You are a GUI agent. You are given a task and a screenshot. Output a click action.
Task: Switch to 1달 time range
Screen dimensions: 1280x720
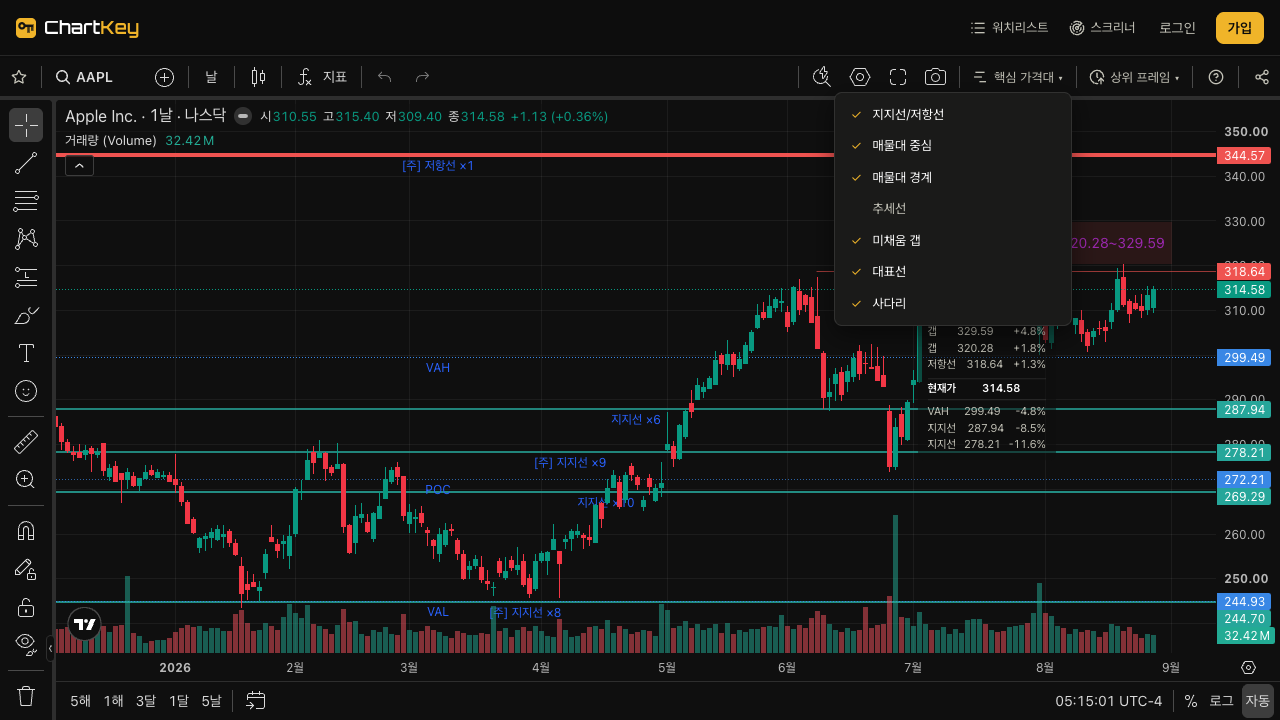(x=179, y=701)
